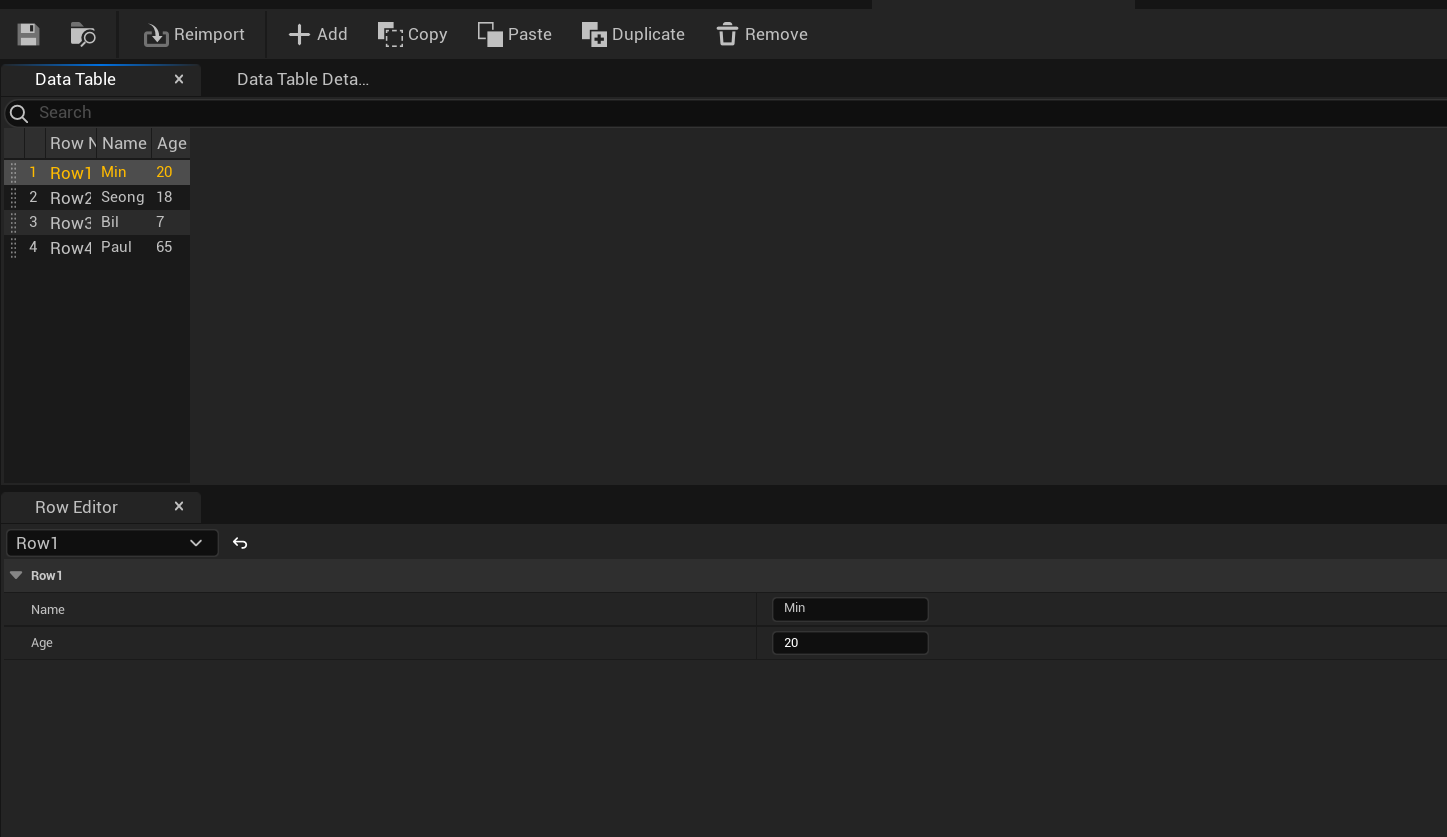This screenshot has height=837, width=1447.
Task: Add a new row
Action: point(318,35)
